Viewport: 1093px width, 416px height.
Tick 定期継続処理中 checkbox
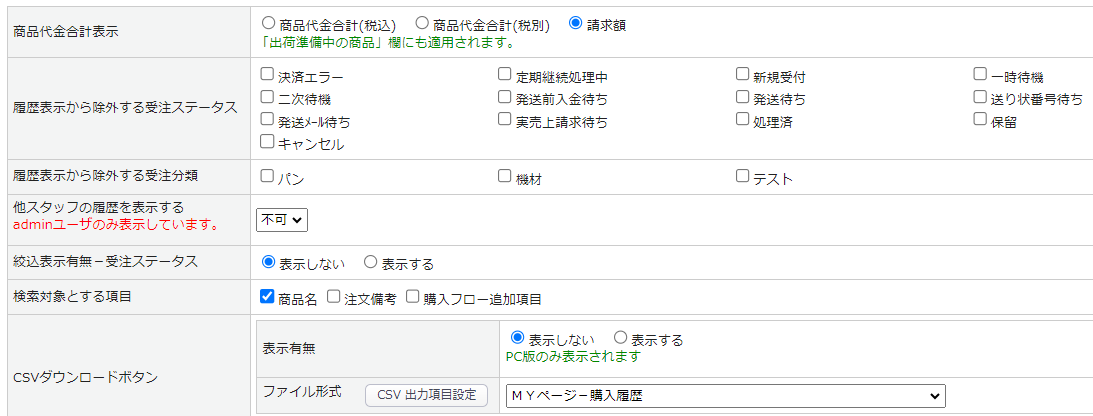point(505,74)
